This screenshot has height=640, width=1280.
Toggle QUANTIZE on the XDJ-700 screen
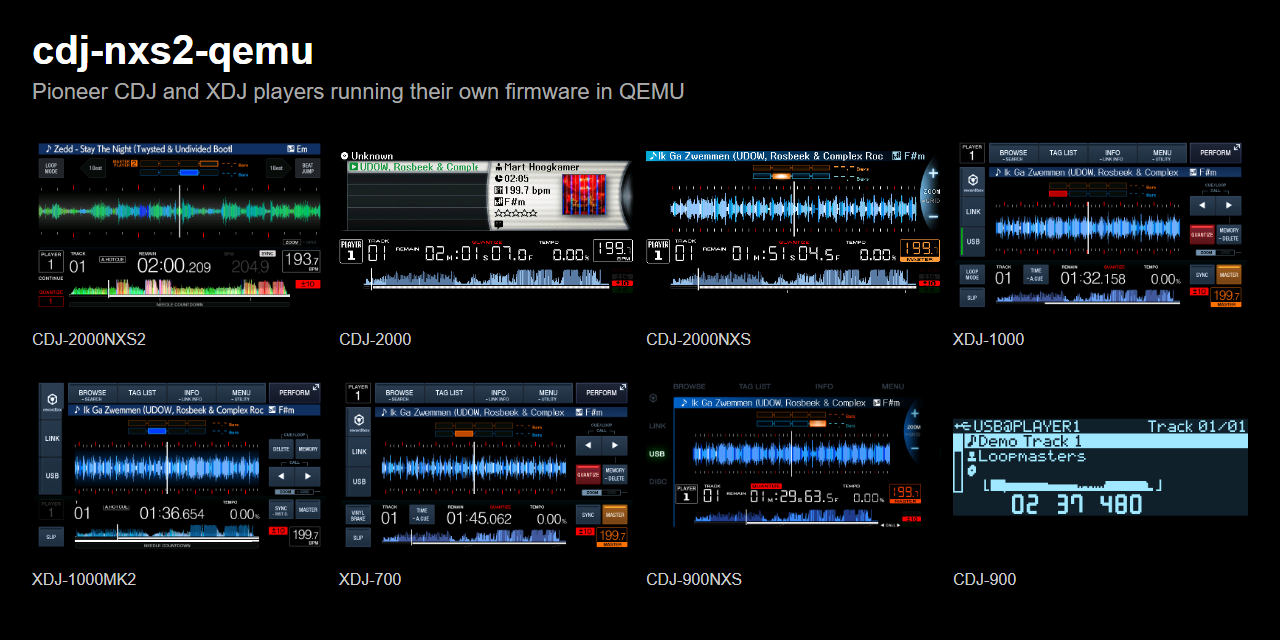tap(588, 474)
